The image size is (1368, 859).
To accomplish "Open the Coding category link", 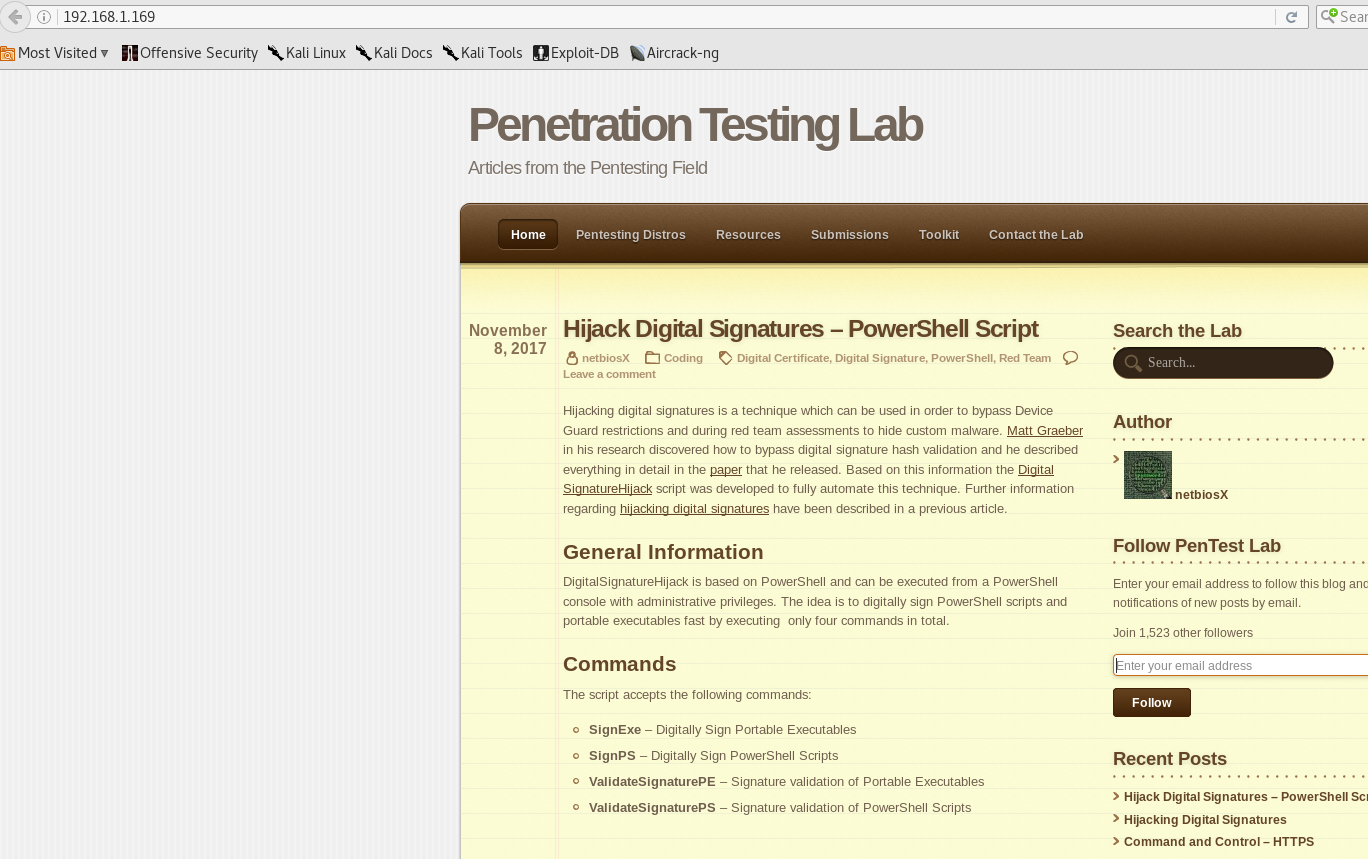I will tap(683, 358).
